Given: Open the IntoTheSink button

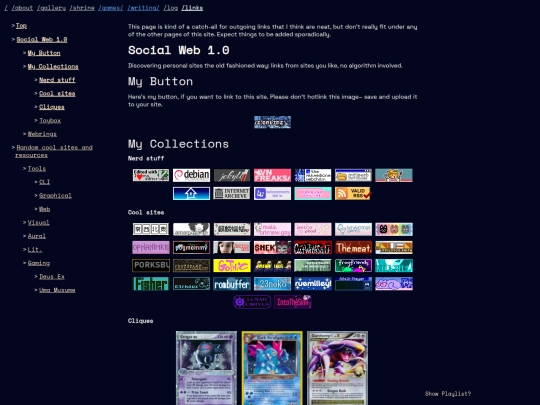Looking at the screenshot, I should pos(293,302).
